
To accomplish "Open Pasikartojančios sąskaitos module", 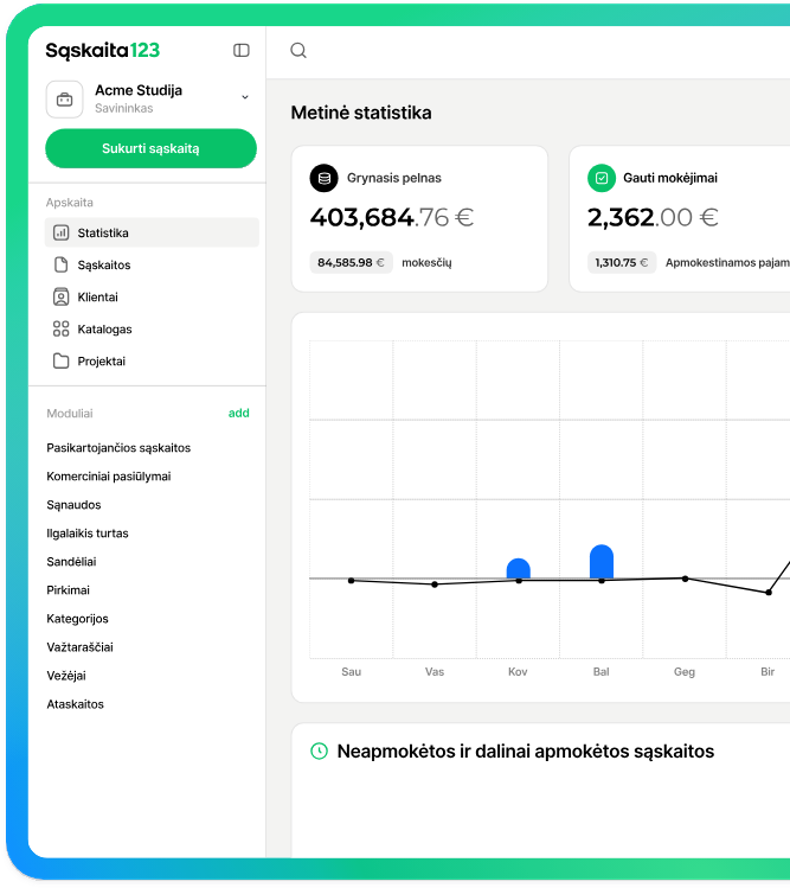I will [x=118, y=448].
